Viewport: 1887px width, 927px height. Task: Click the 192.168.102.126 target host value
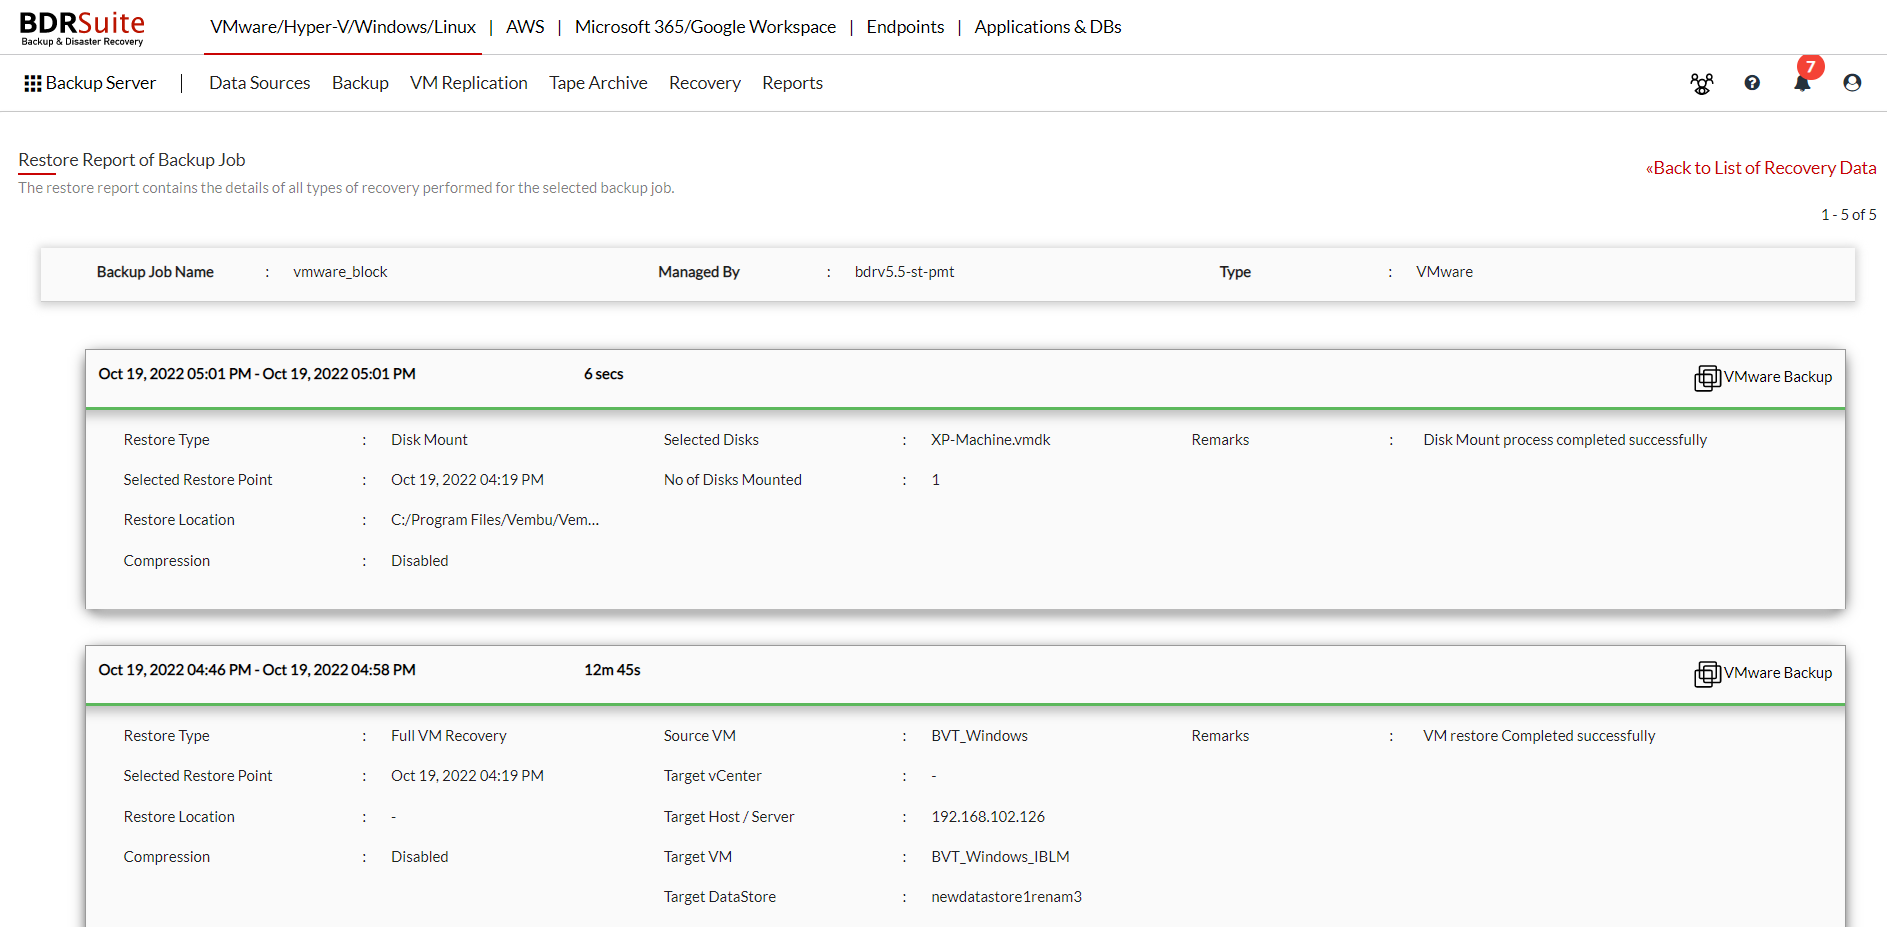[x=988, y=817]
